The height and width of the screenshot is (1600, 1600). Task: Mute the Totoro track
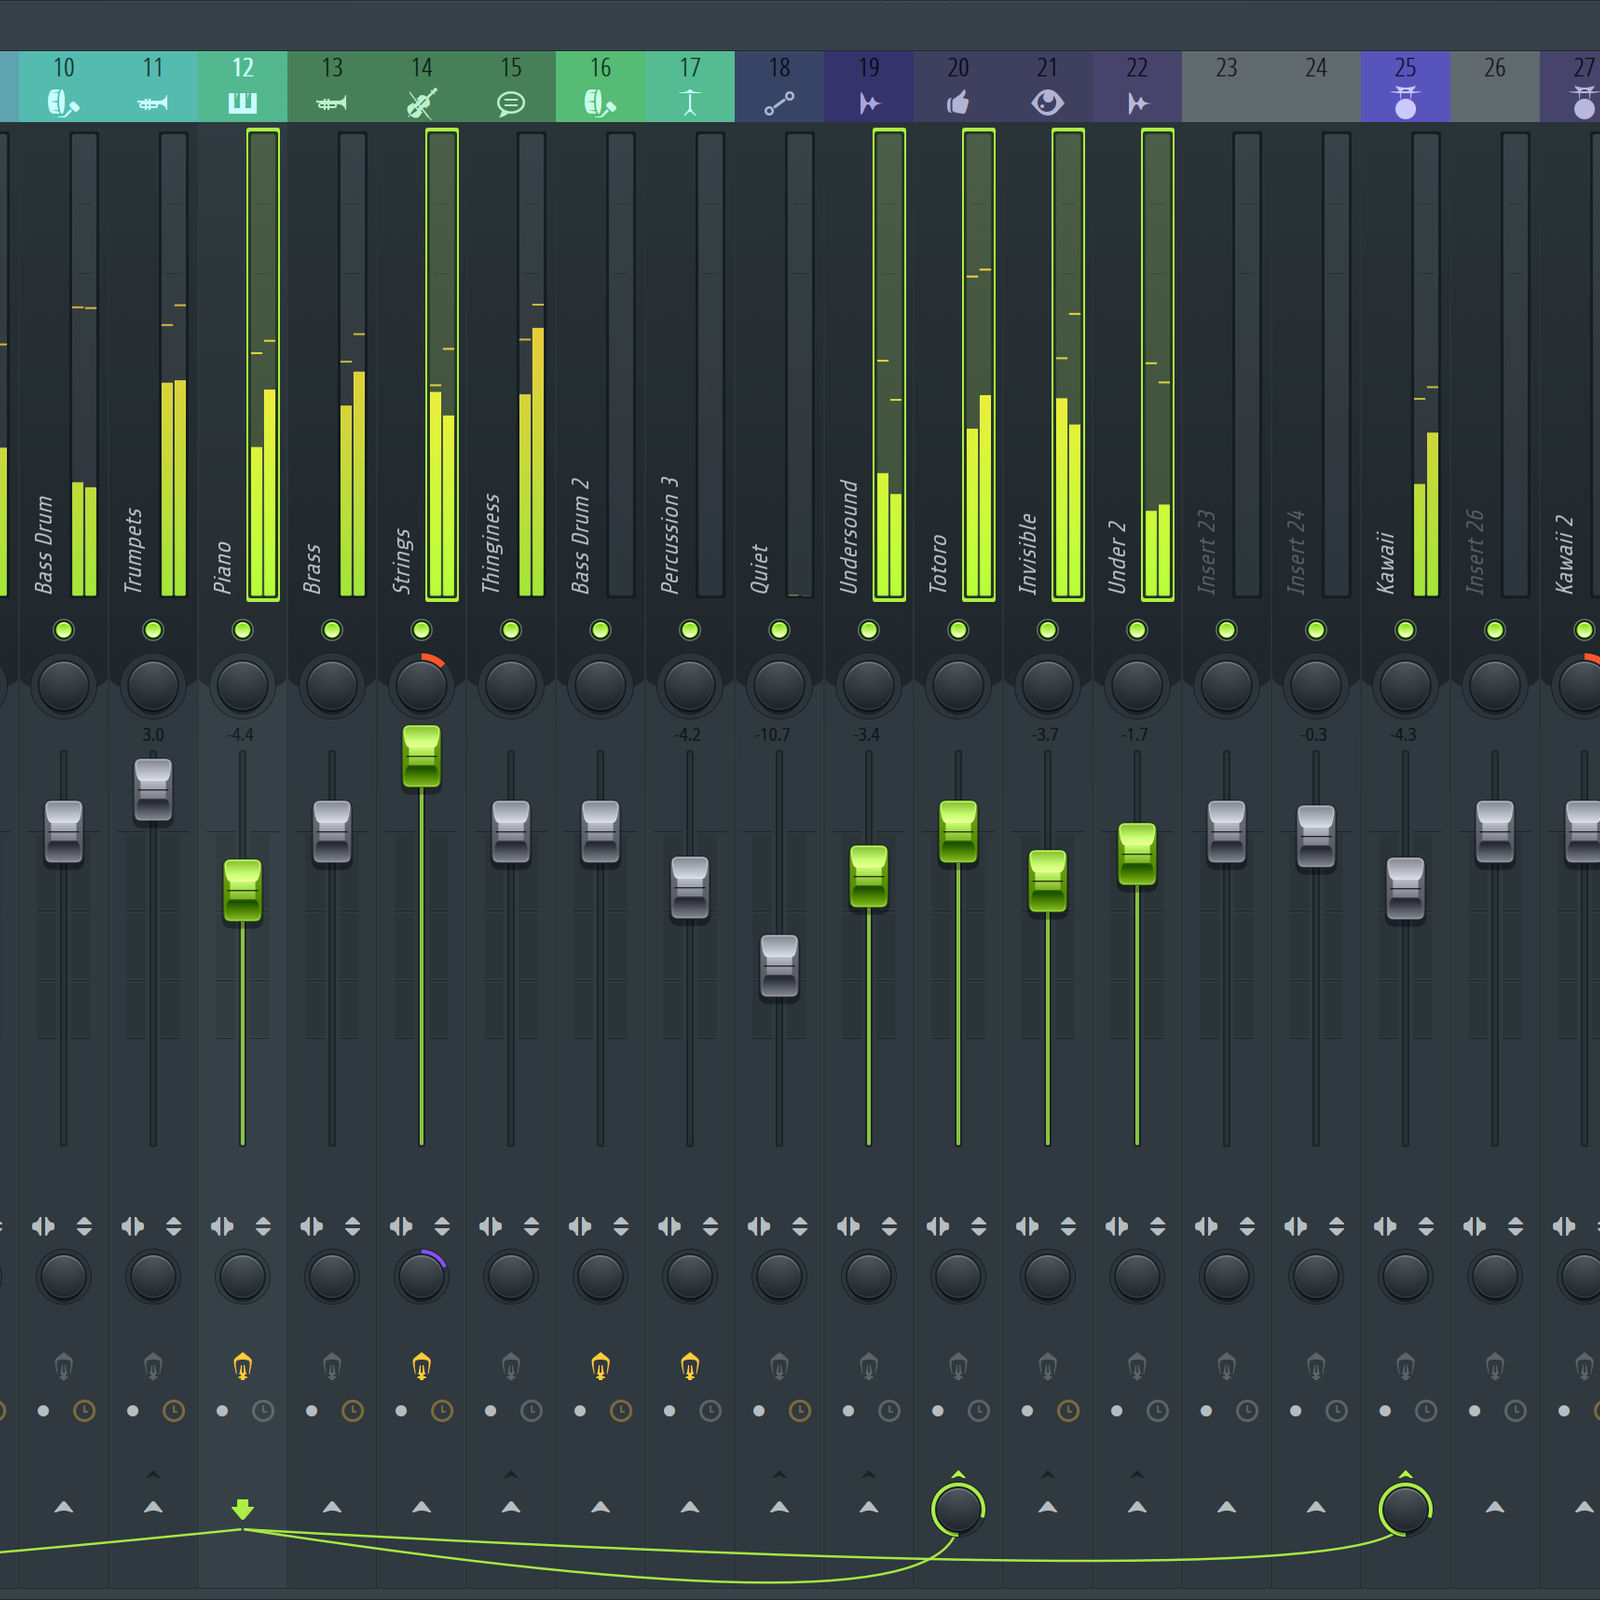click(958, 630)
